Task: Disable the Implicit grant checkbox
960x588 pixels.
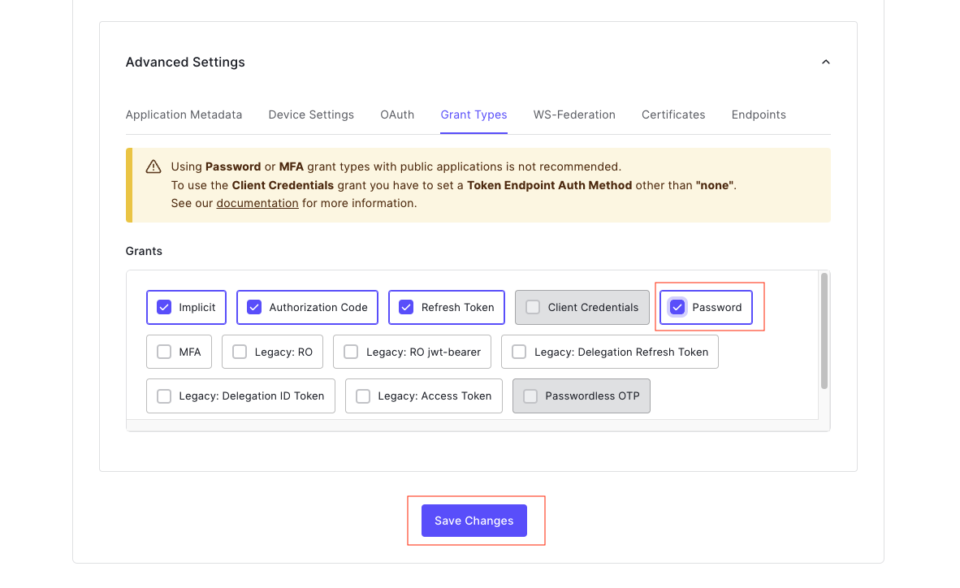Action: (163, 307)
